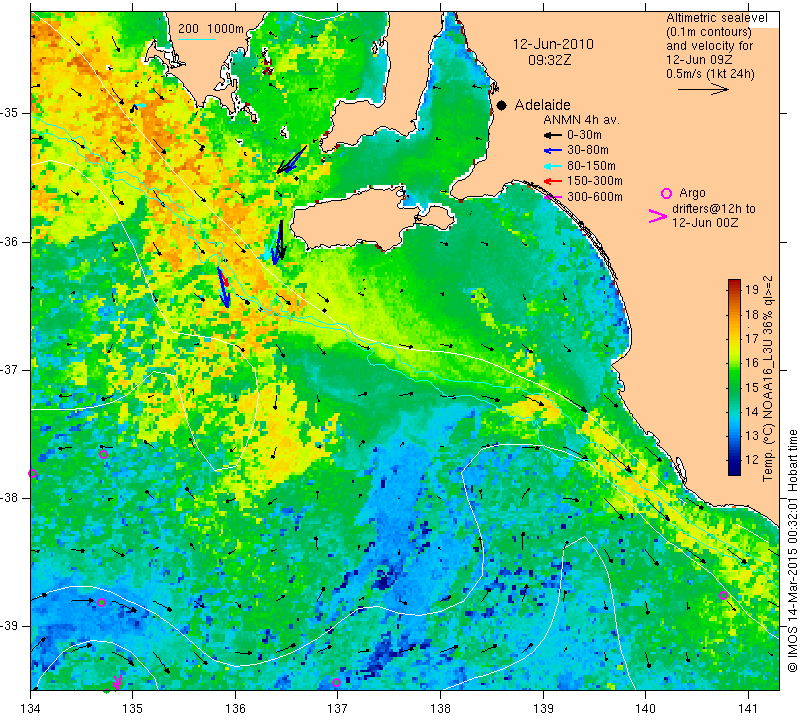Image resolution: width=800 pixels, height=720 pixels.
Task: Click the colorbar tick label 17
Action: coord(752,338)
